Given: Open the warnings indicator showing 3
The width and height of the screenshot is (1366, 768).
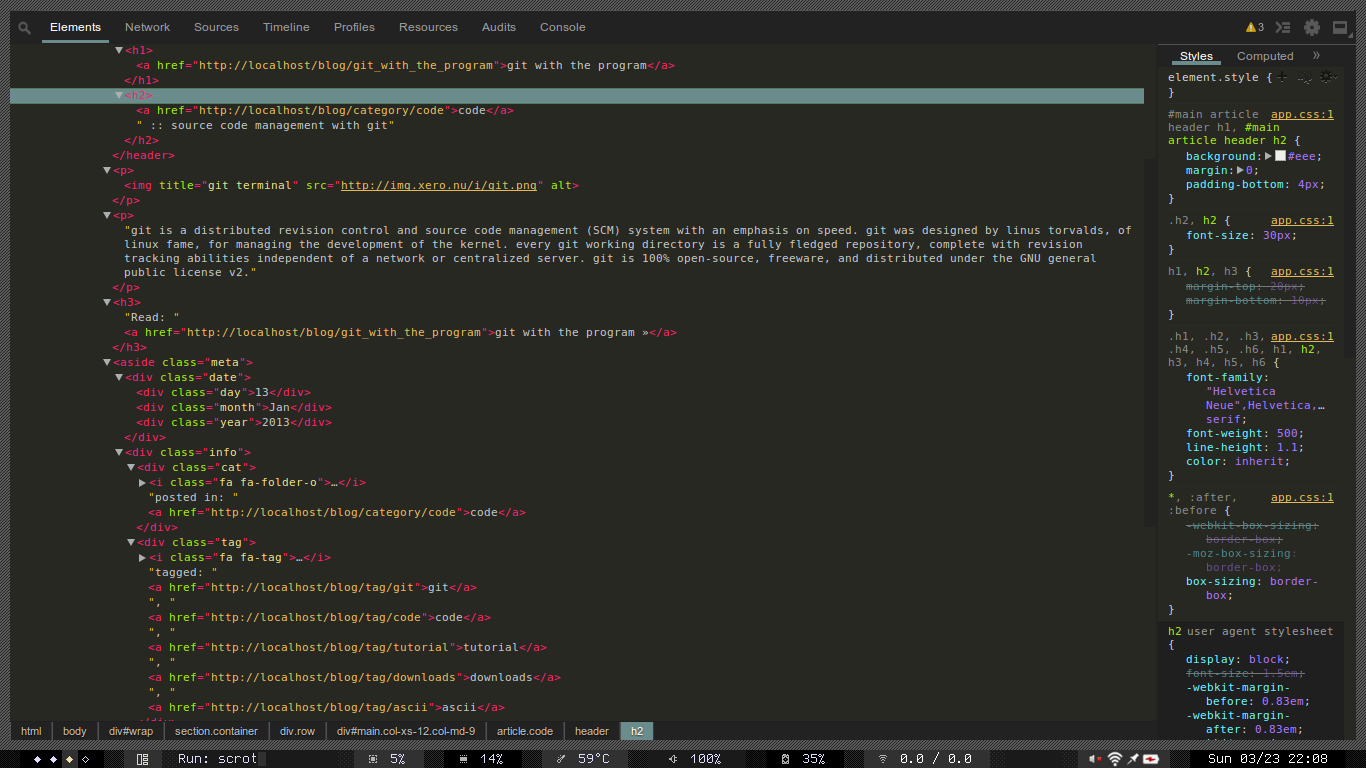Looking at the screenshot, I should point(1255,28).
